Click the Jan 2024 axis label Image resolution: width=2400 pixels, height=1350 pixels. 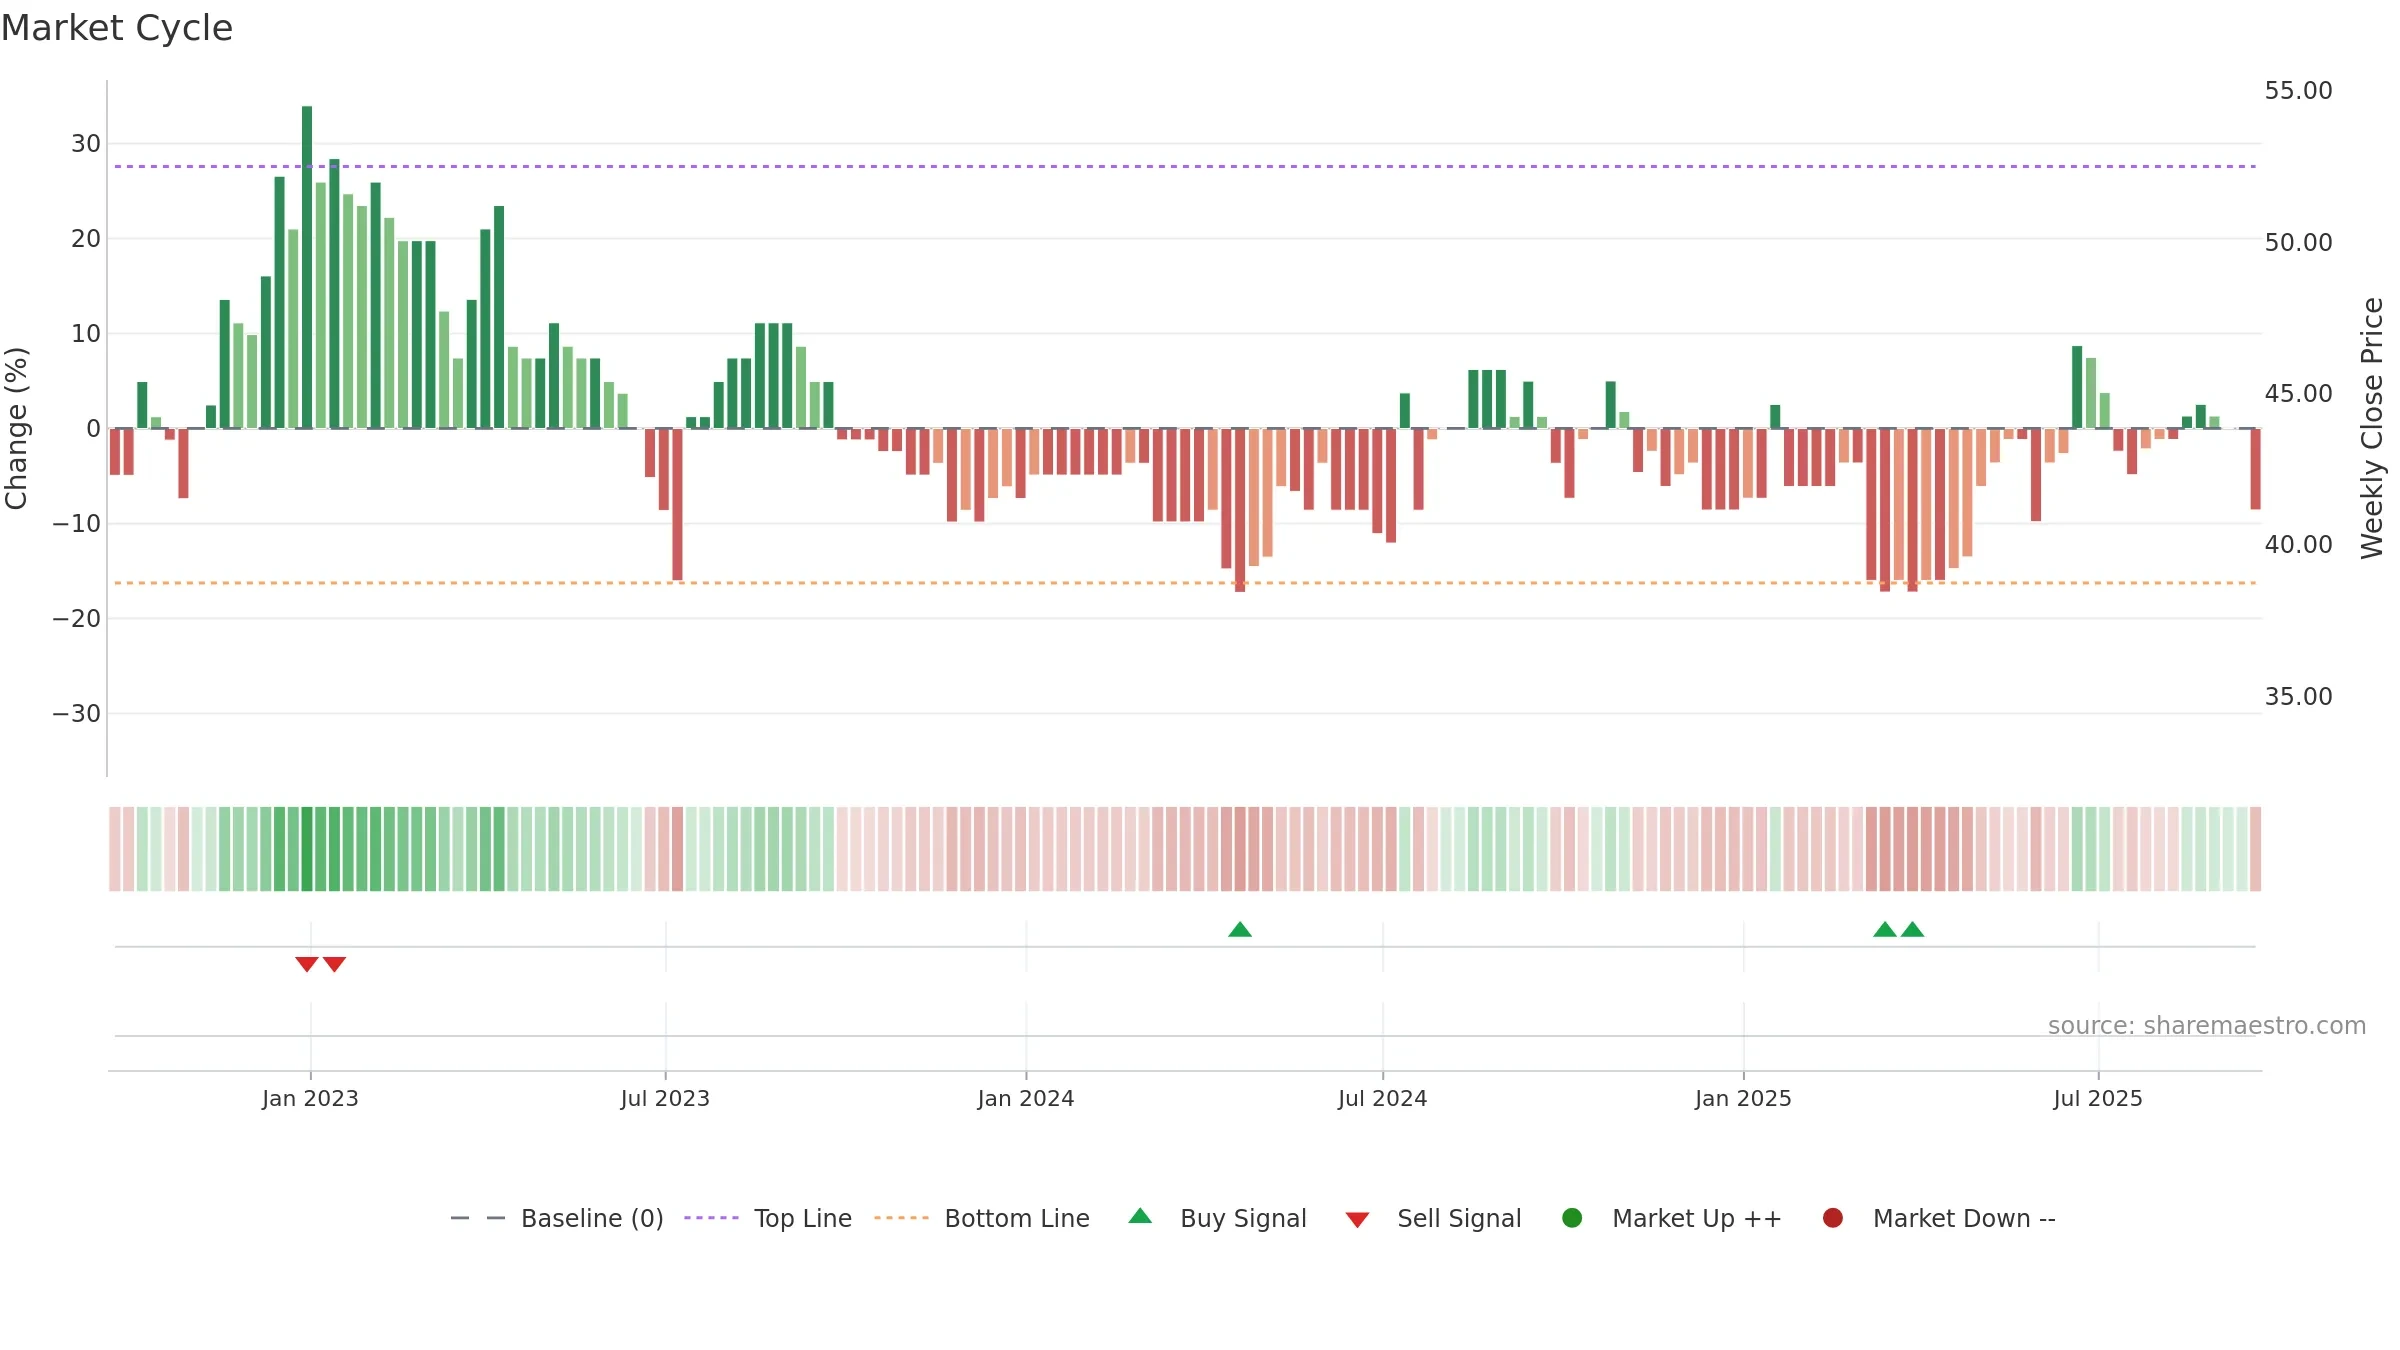point(1026,1098)
